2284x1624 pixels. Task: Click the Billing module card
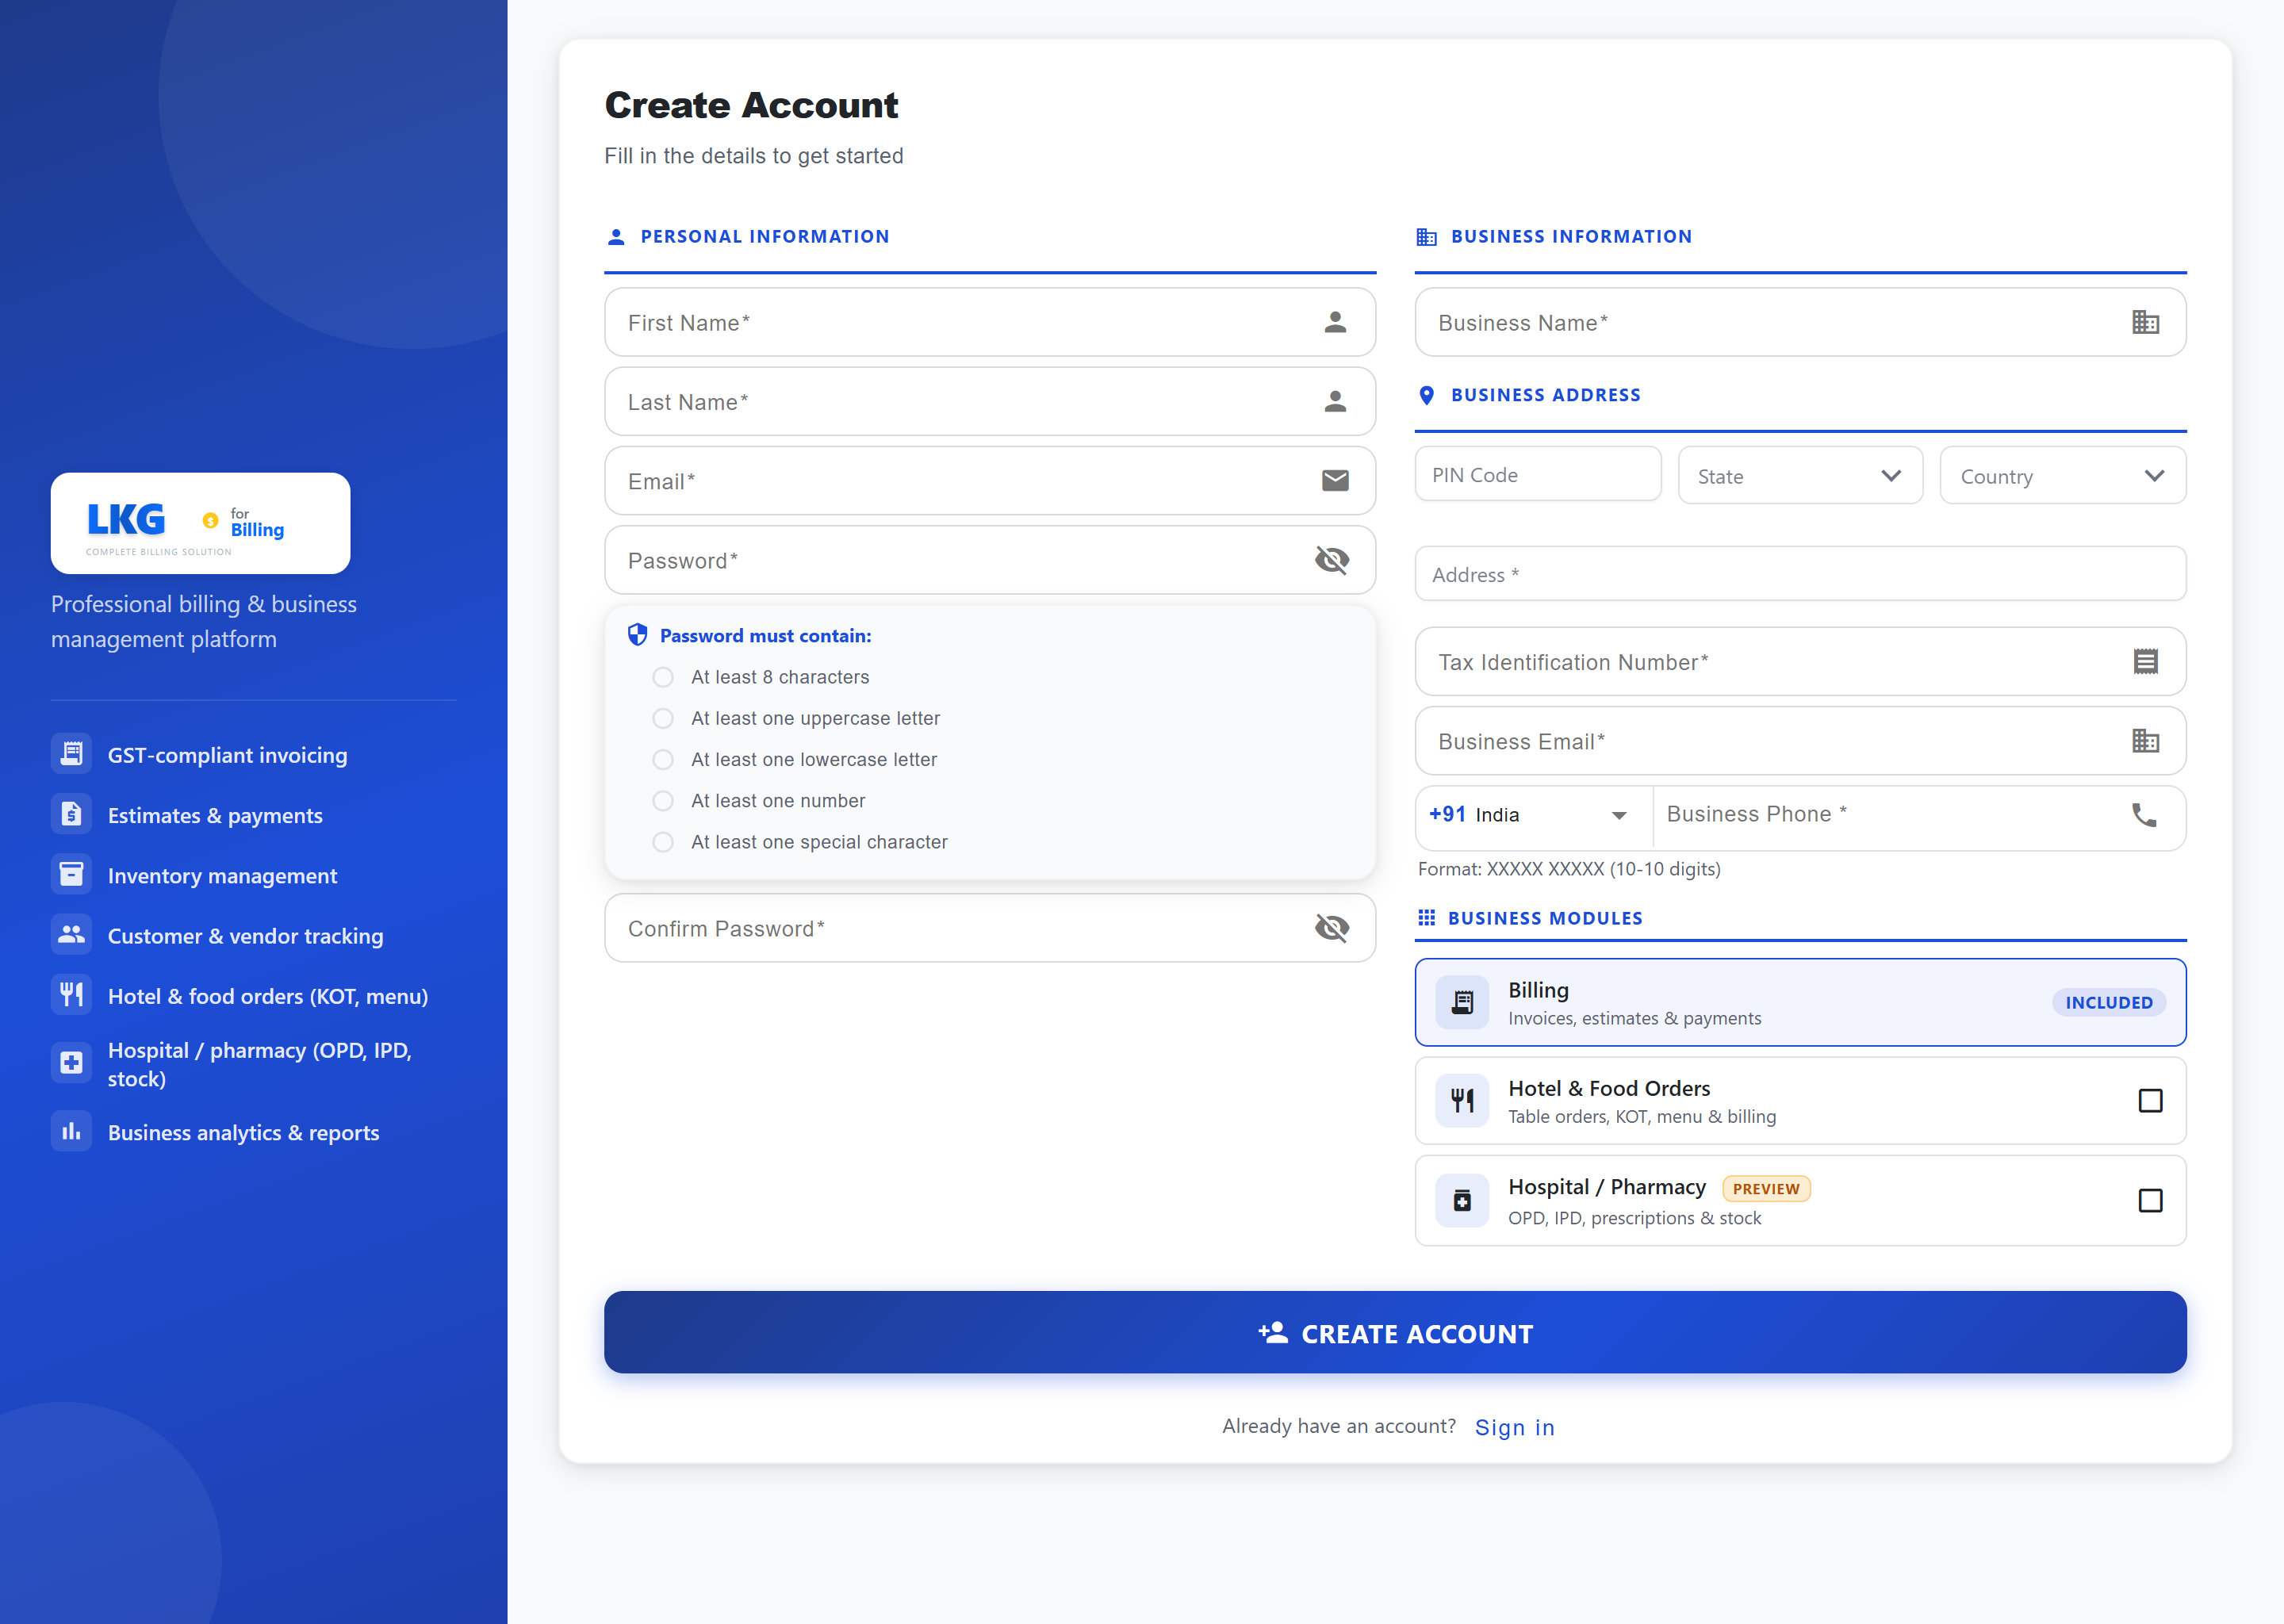click(x=1800, y=1002)
